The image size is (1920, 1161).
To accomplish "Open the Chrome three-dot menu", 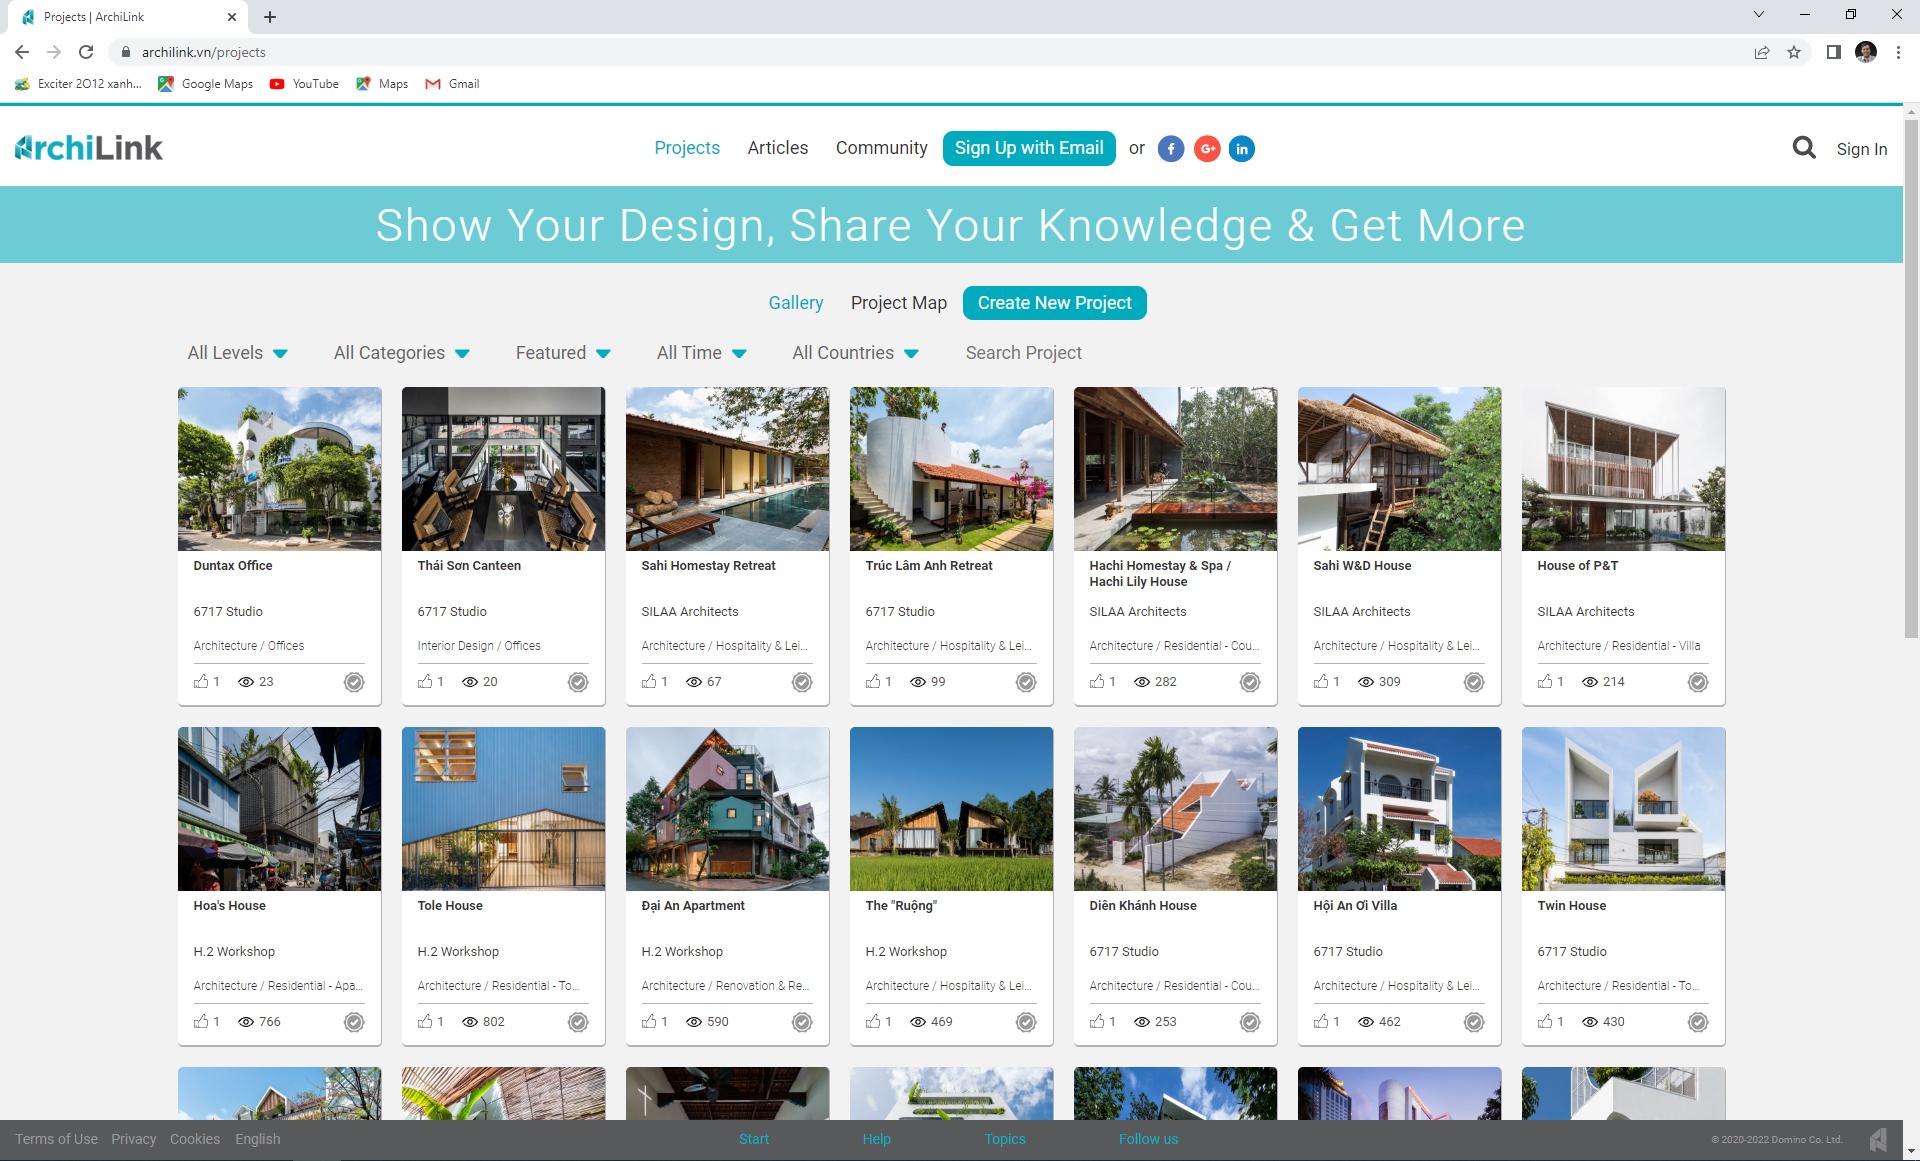I will (1898, 52).
